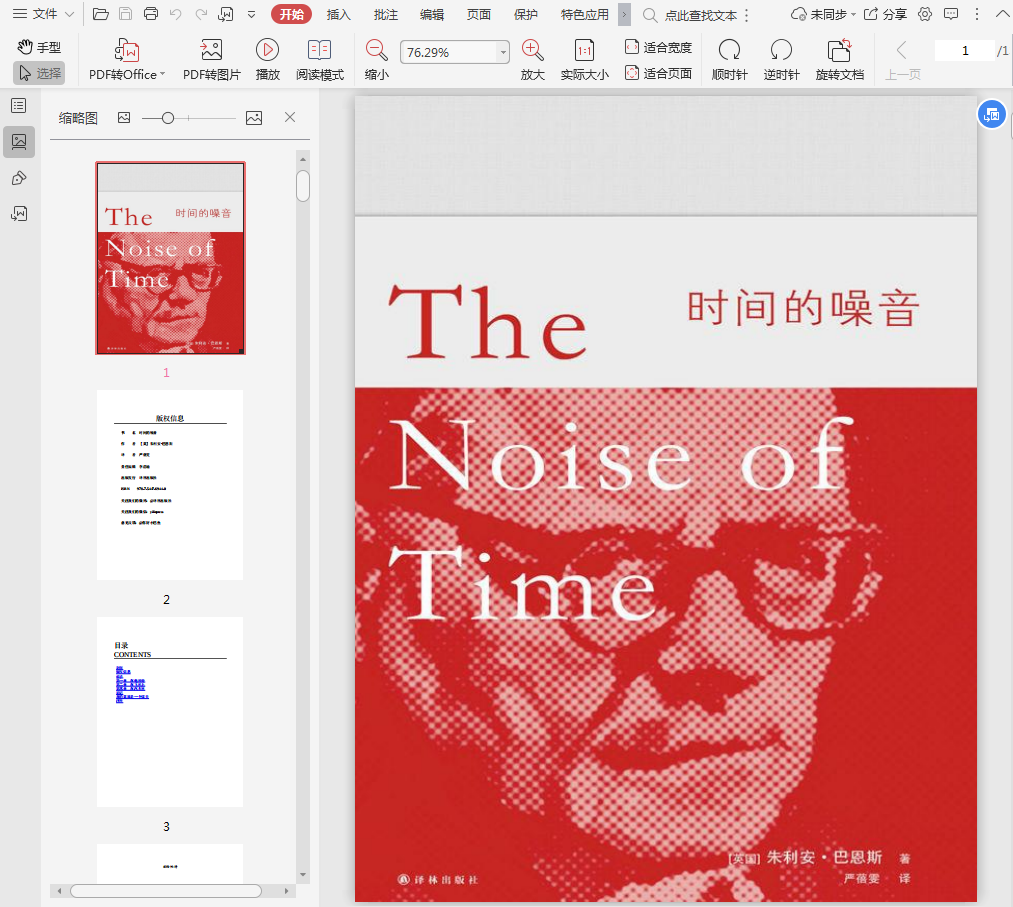Viewport: 1013px width, 907px height.
Task: Click the open folder icon
Action: (x=100, y=14)
